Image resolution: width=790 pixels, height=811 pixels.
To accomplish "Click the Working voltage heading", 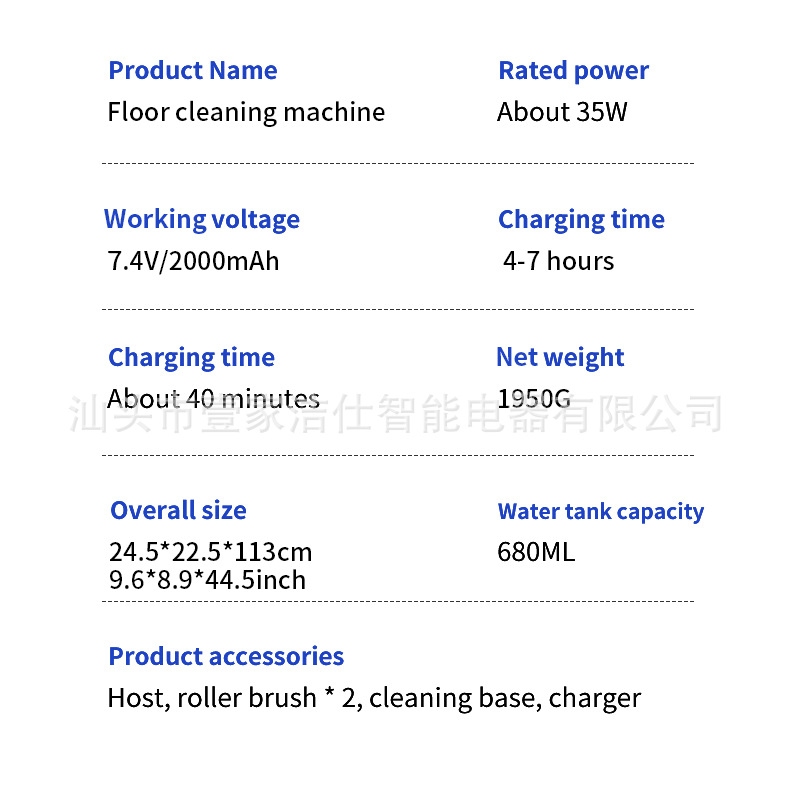I will [x=202, y=220].
